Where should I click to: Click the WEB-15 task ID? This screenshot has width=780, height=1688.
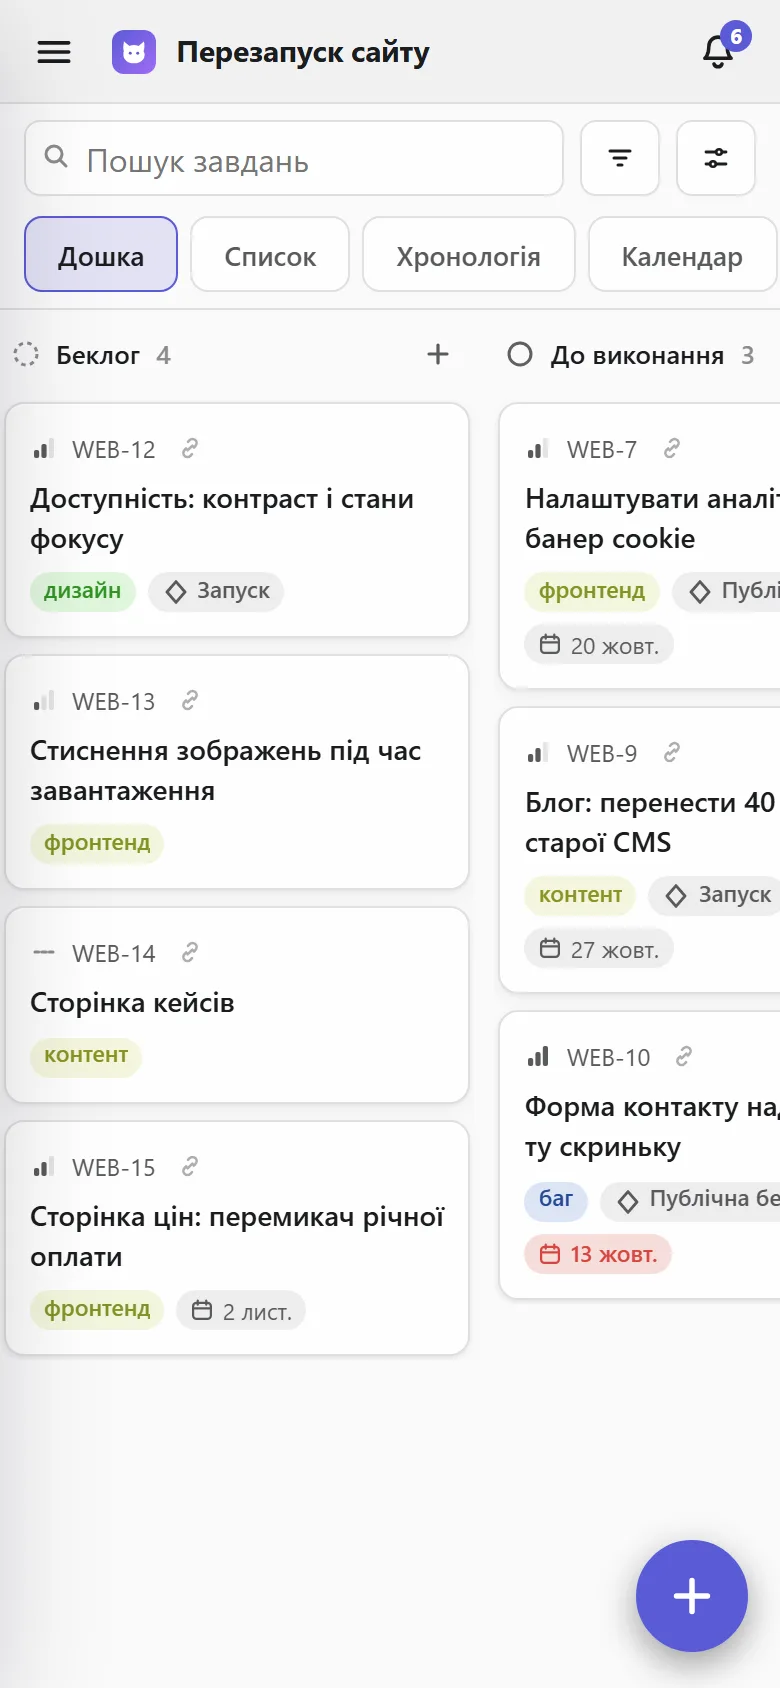coord(114,1167)
